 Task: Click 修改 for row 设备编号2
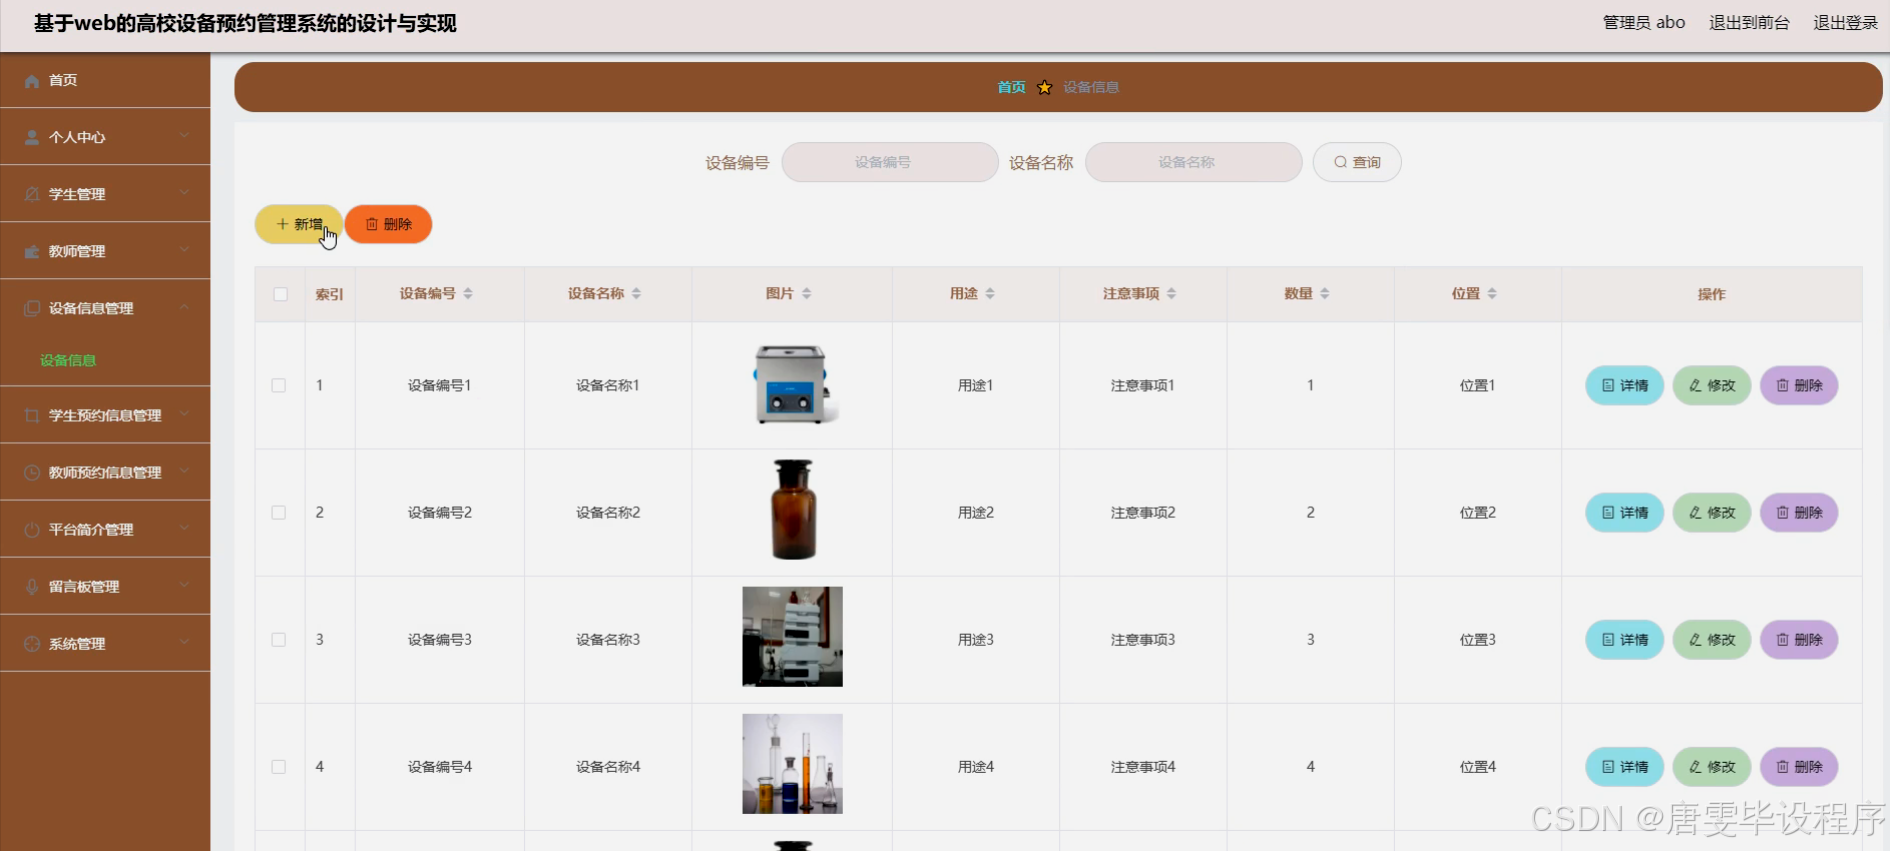pyautogui.click(x=1712, y=512)
